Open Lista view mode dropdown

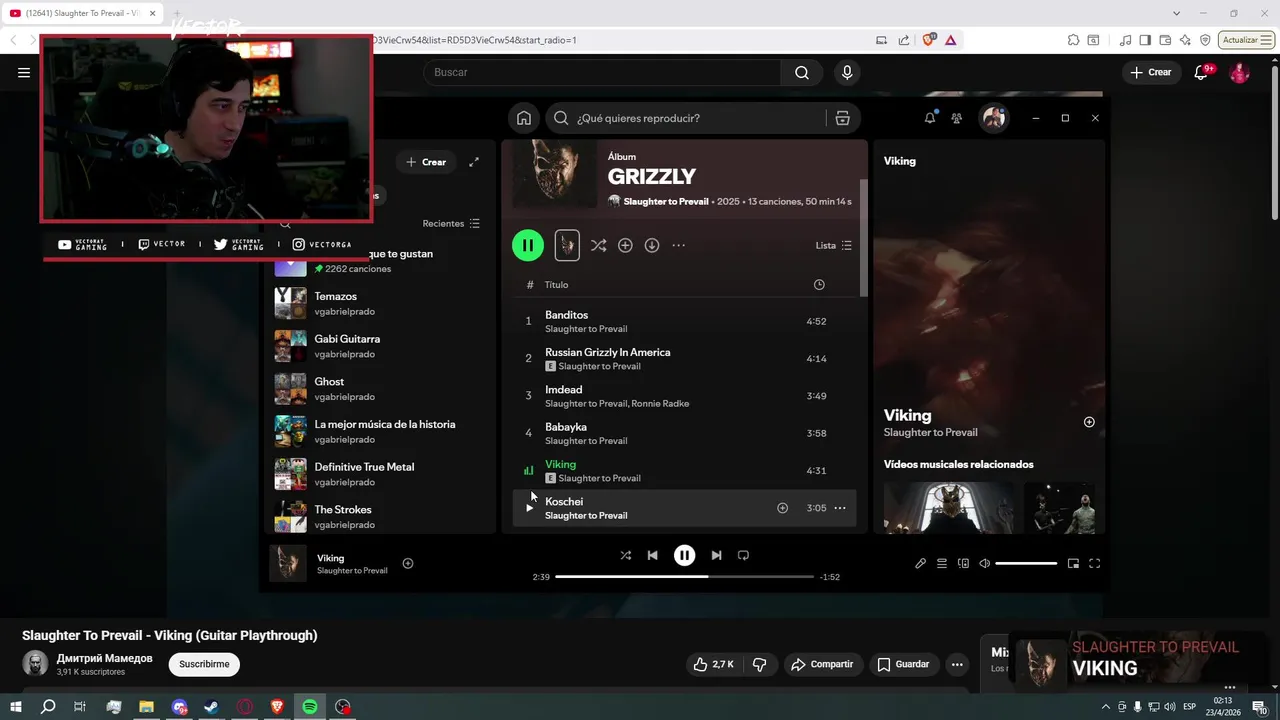[x=833, y=245]
